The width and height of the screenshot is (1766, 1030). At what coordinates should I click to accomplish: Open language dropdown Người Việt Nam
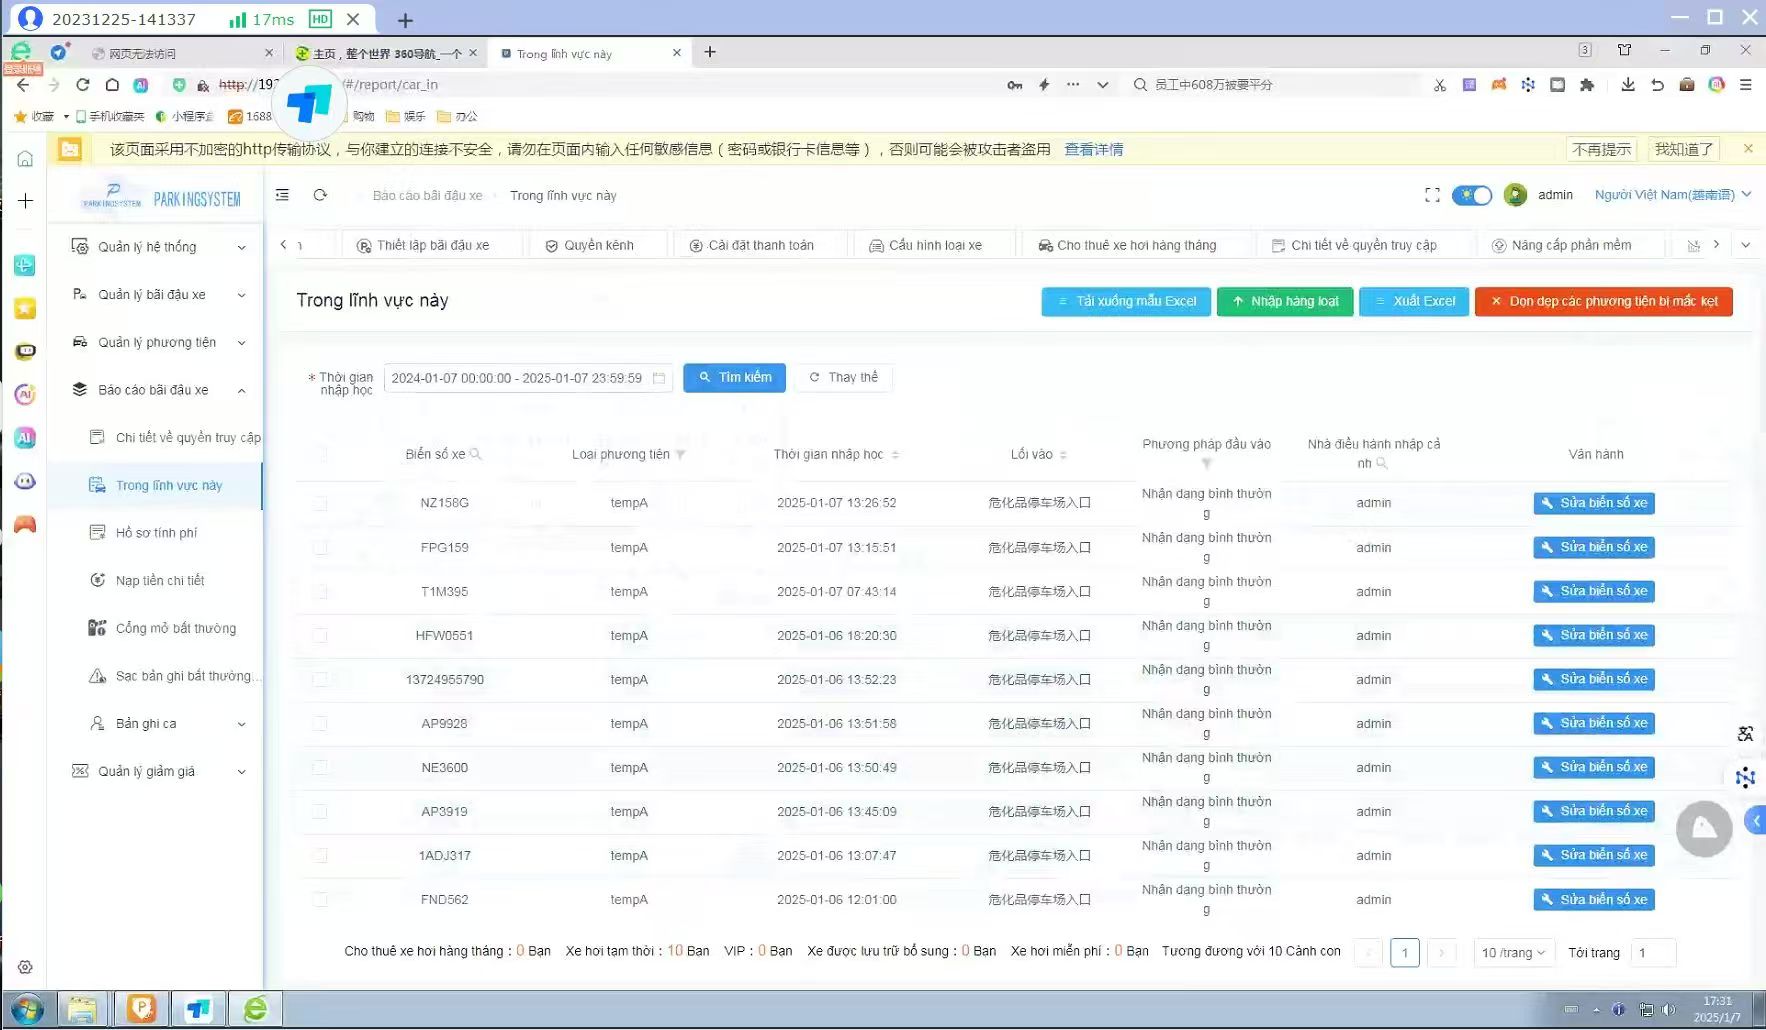(x=1672, y=195)
